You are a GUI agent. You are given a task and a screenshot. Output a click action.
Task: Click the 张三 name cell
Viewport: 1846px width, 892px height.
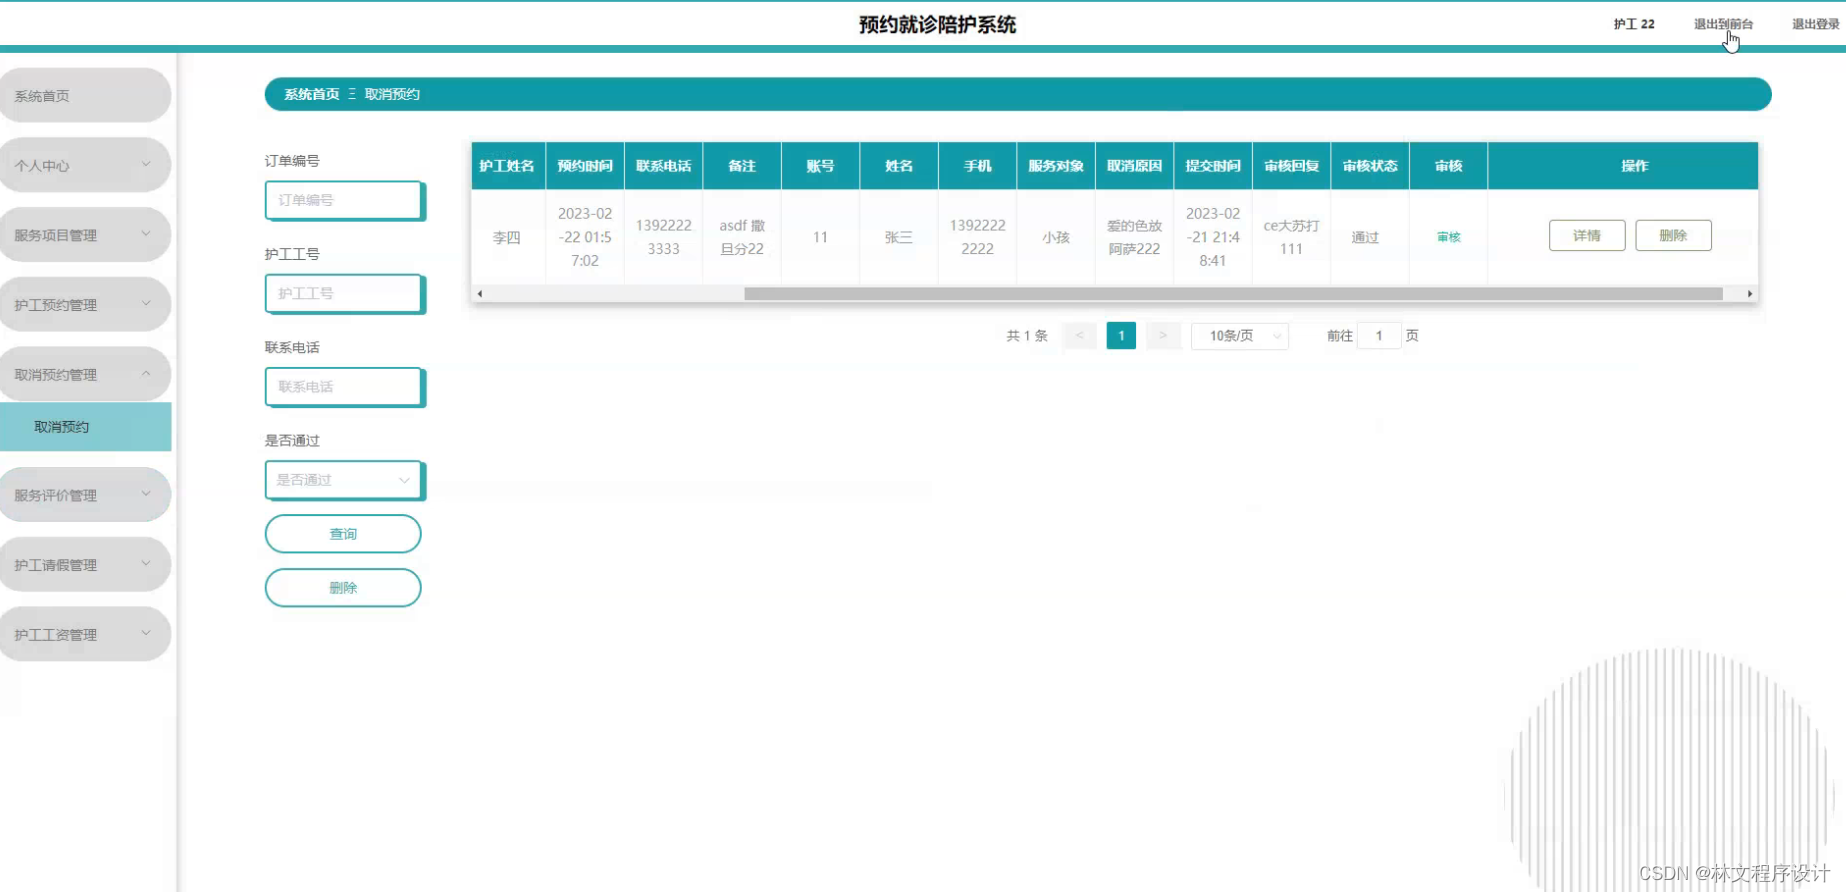coord(899,238)
